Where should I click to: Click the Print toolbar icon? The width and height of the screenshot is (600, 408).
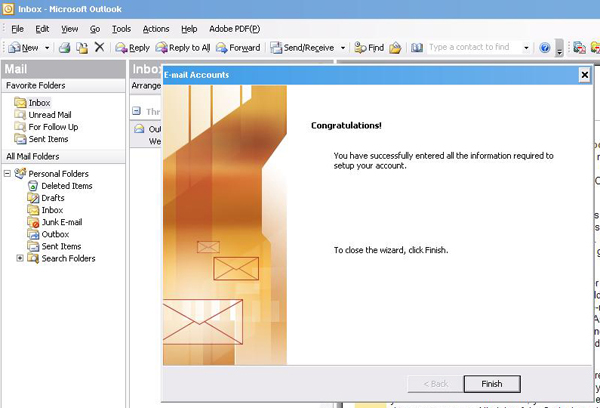pyautogui.click(x=65, y=47)
